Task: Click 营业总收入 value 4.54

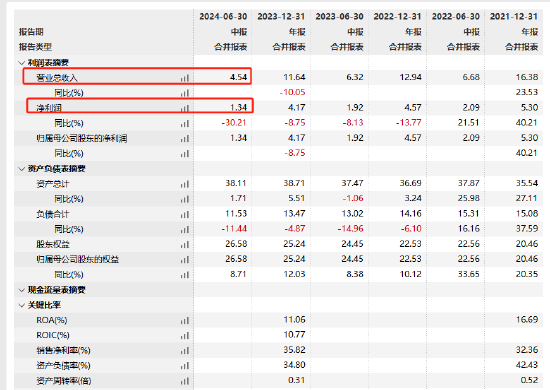Action: tap(239, 77)
